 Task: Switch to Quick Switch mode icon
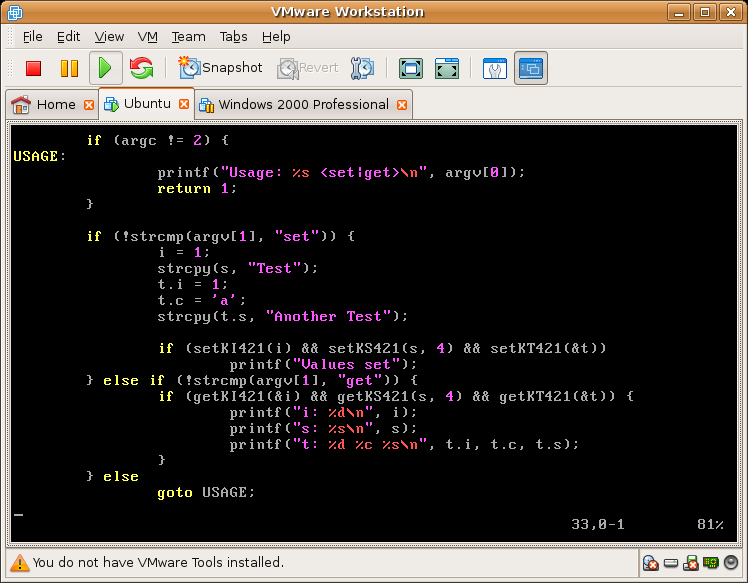click(446, 68)
